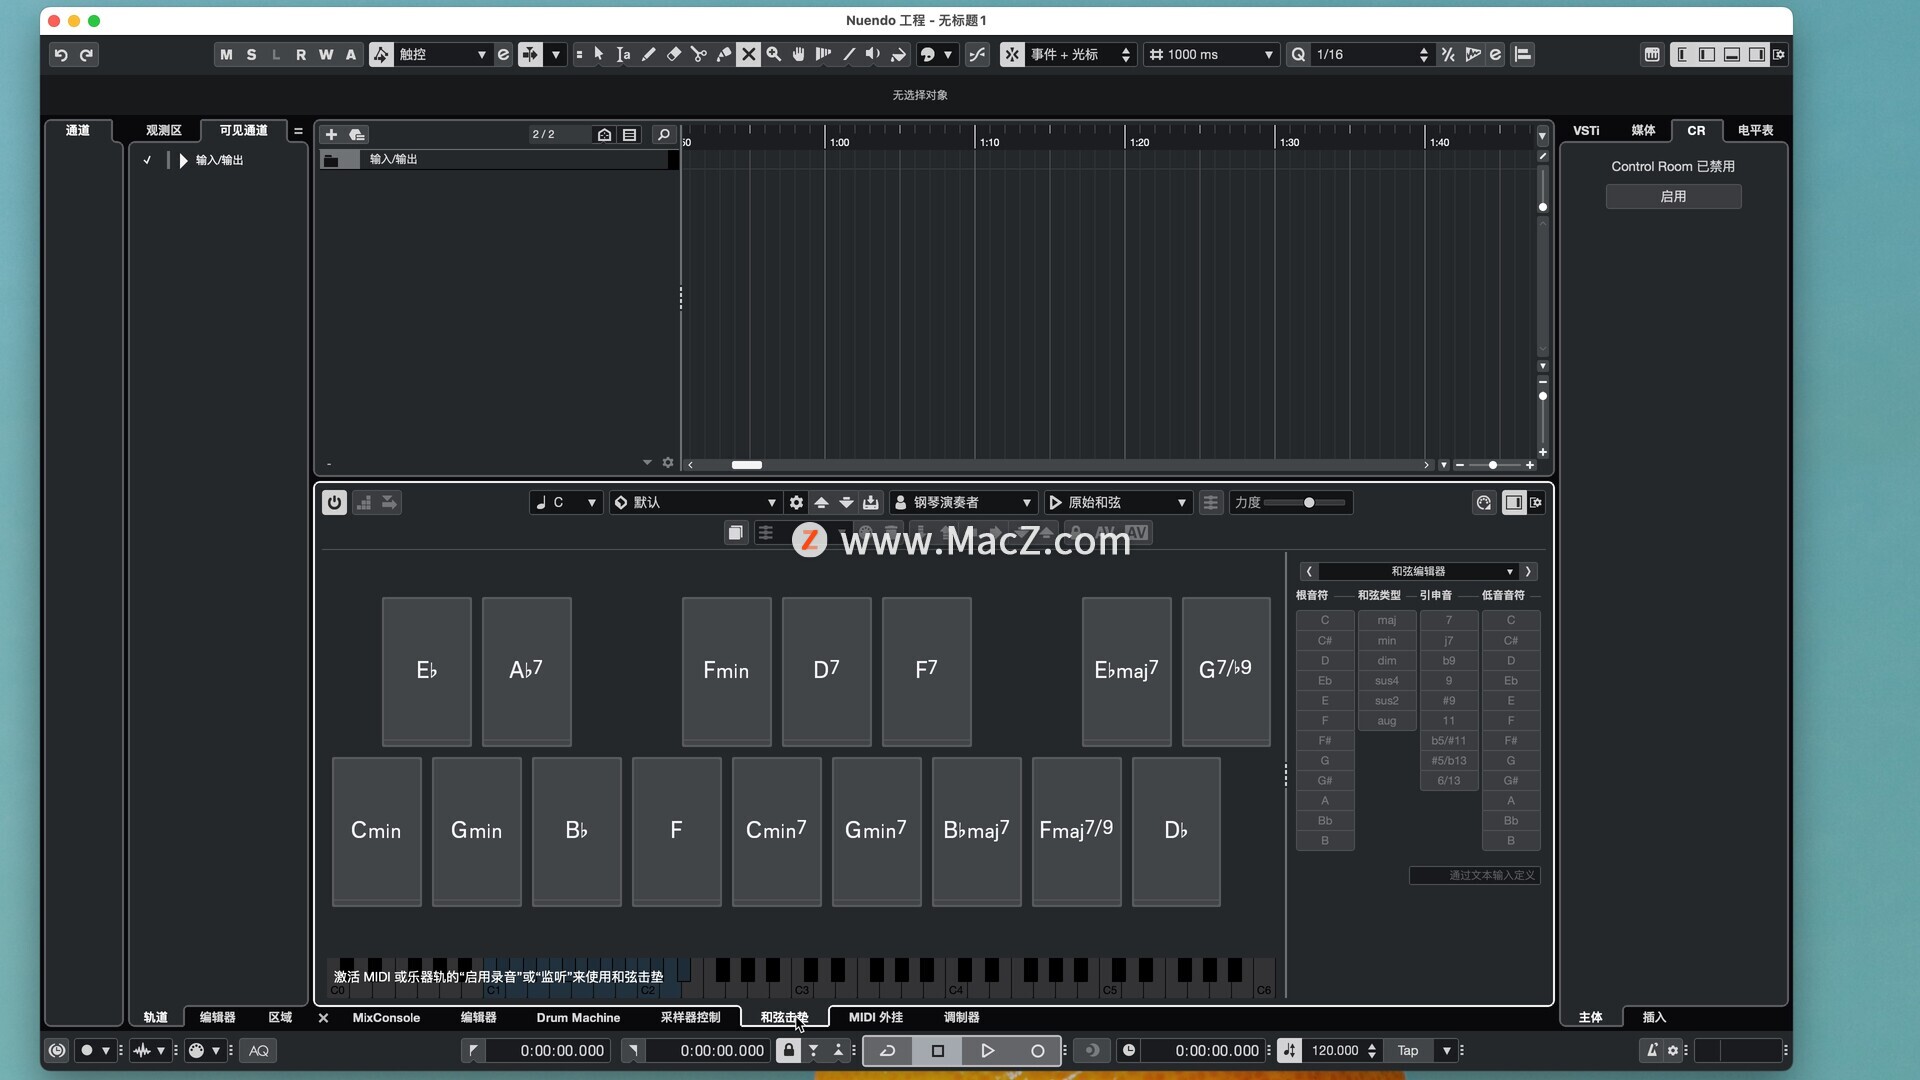Open the 触控 automation mode dropdown
This screenshot has height=1080, width=1920.
441,54
